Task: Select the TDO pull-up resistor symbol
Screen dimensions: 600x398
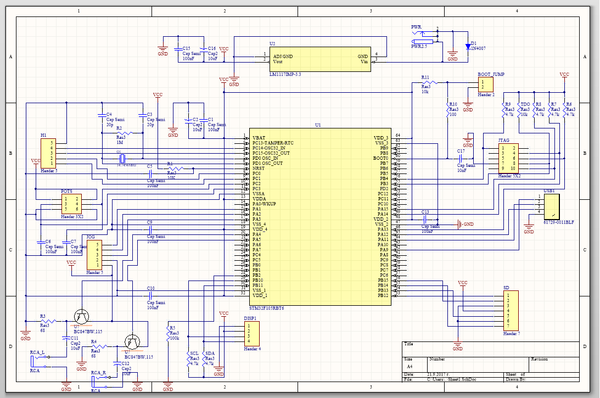Action: 519,110
